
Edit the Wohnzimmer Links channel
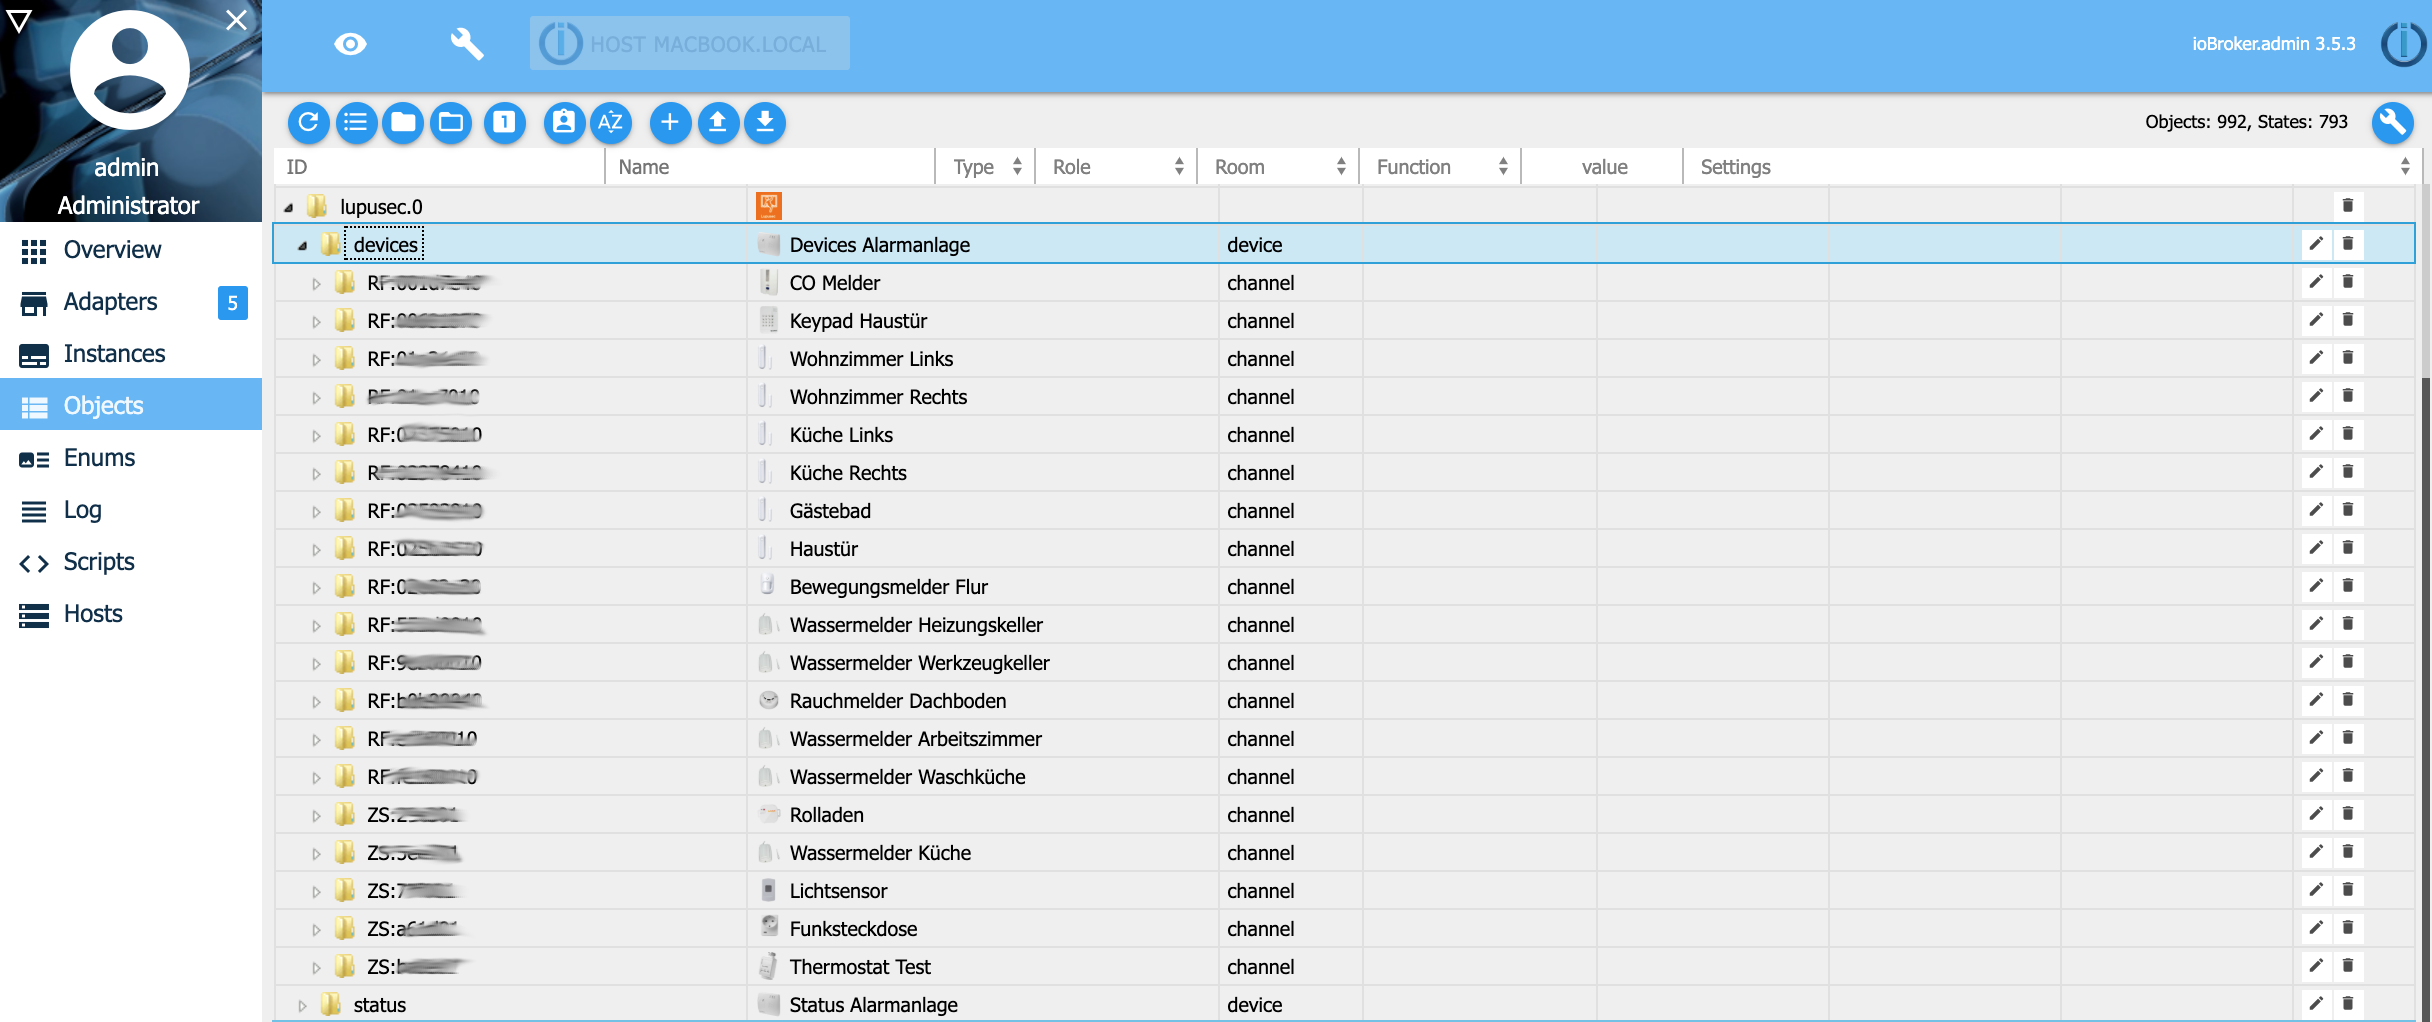pos(2316,357)
